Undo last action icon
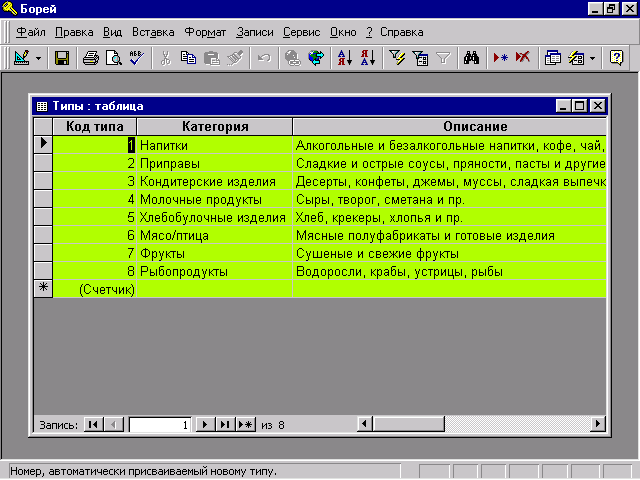 pyautogui.click(x=264, y=58)
